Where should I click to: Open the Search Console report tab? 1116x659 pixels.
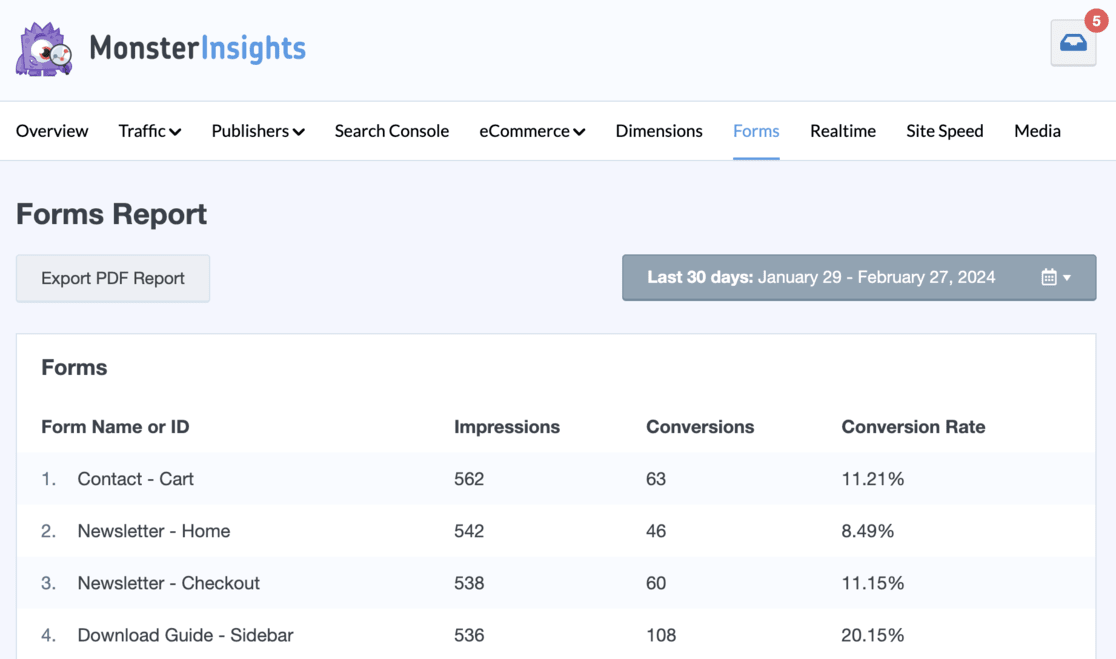(x=391, y=131)
